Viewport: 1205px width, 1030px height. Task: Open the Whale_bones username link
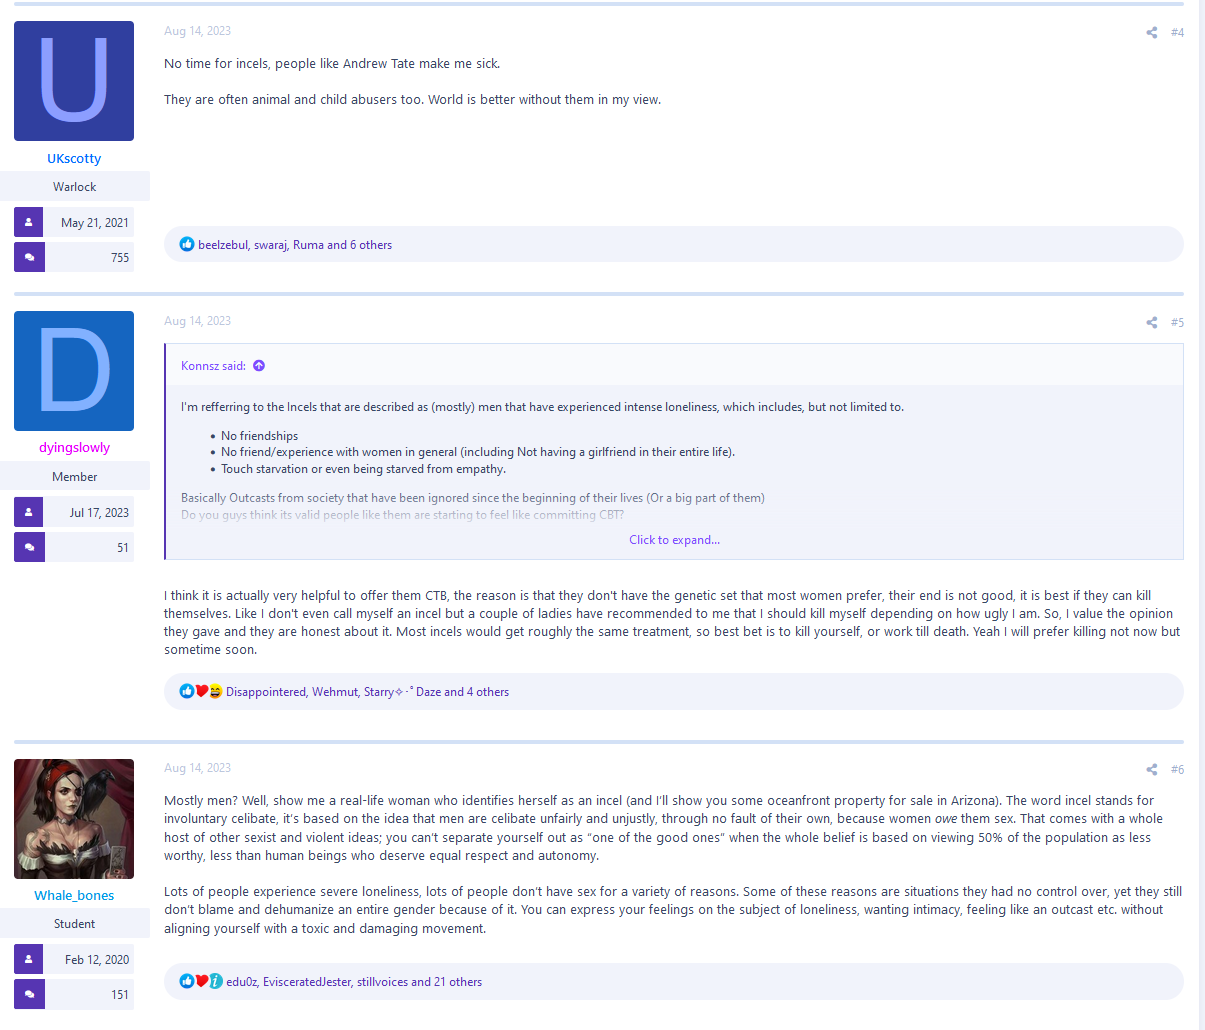coord(74,895)
